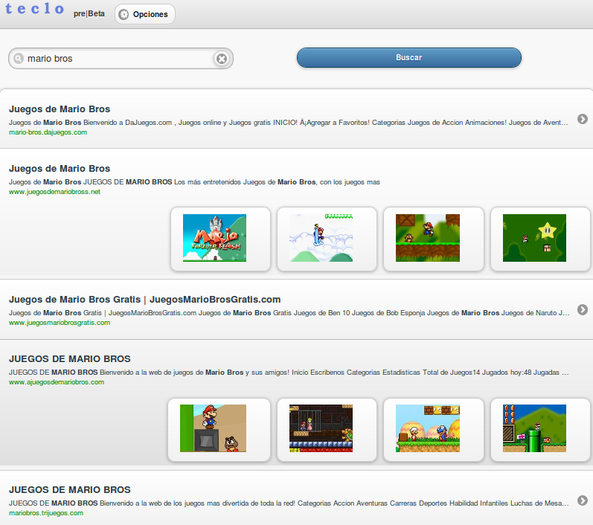Click snippet mentioning Total de Juegos14
593x525 pixels.
pos(289,372)
